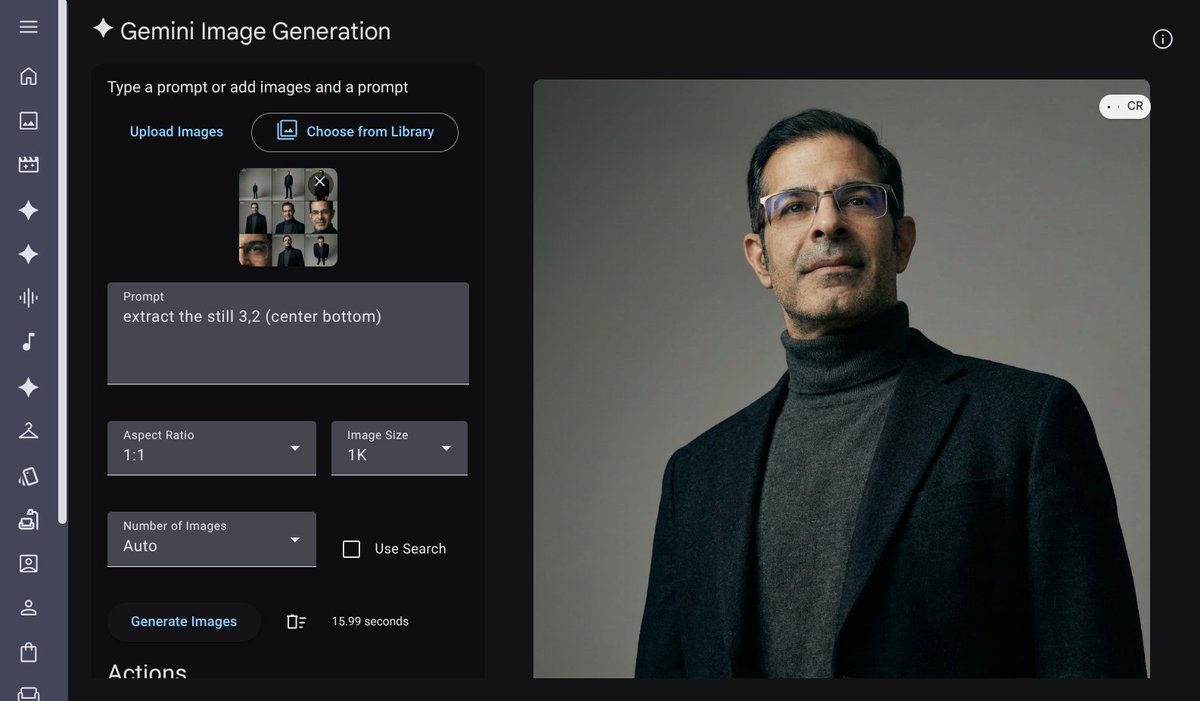Viewport: 1200px width, 701px height.
Task: Click the CR badge on the generated image
Action: 1126,106
